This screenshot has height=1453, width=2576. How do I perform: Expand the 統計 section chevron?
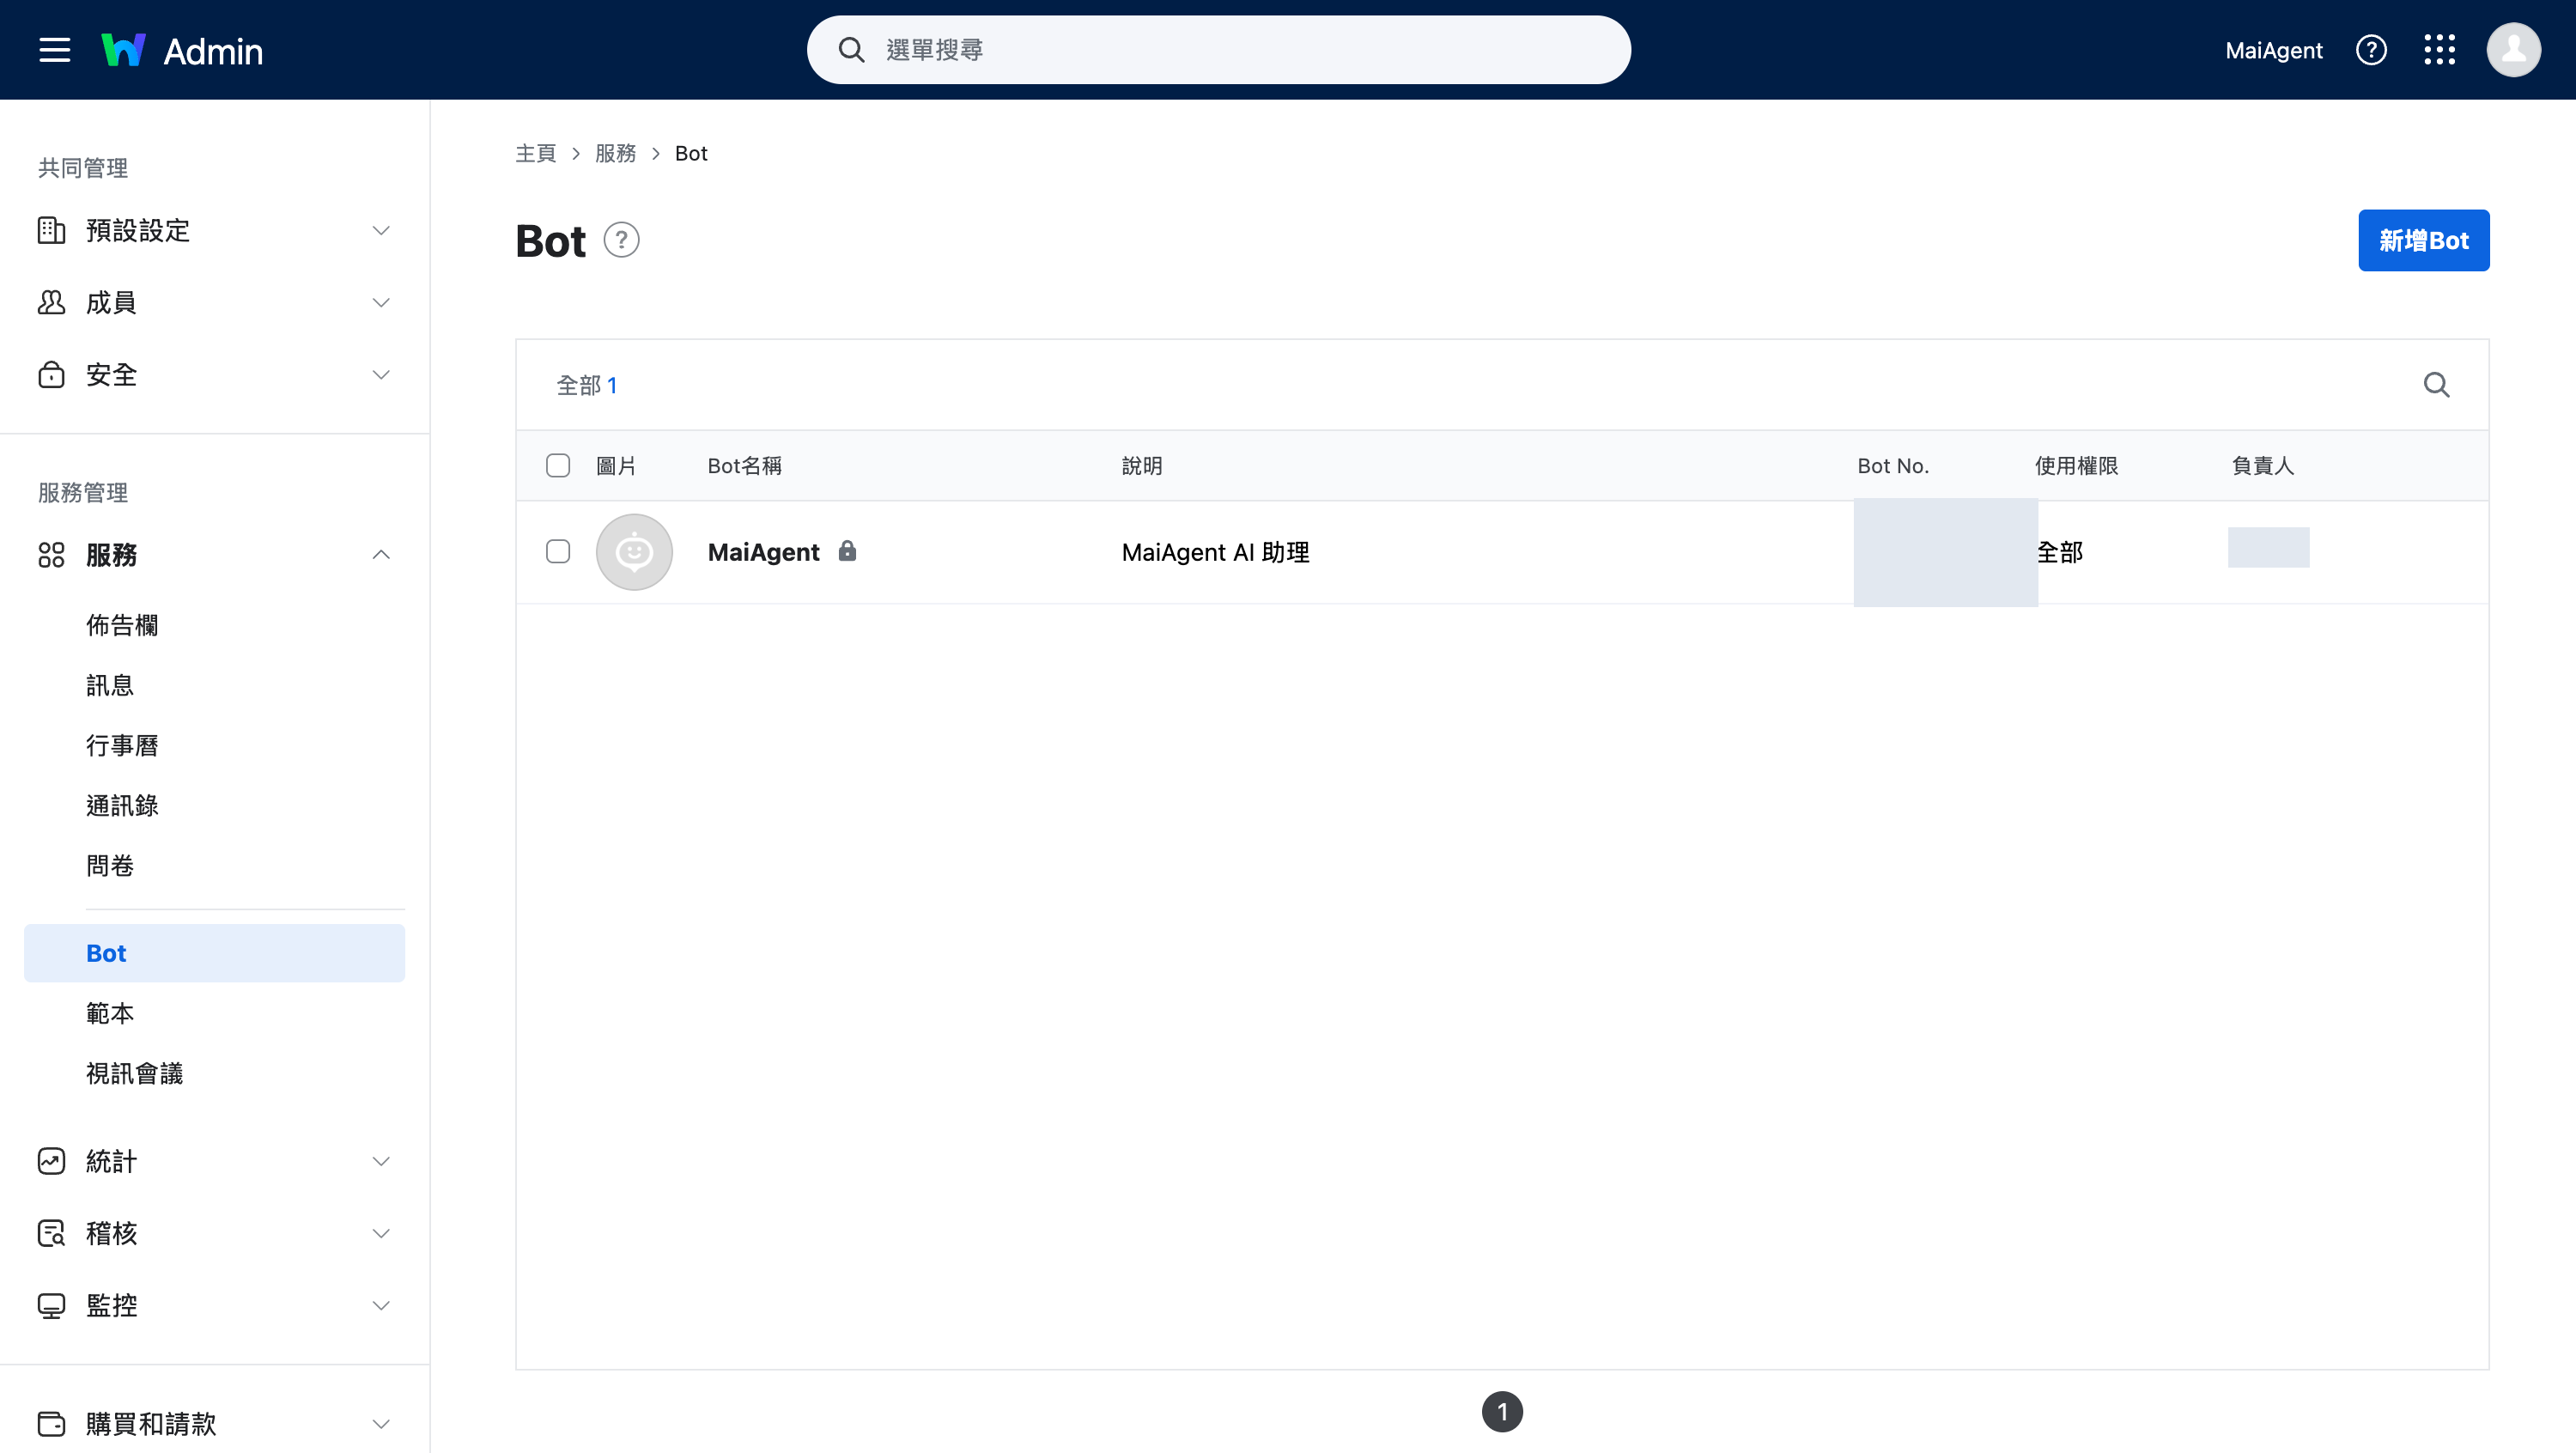coord(381,1161)
